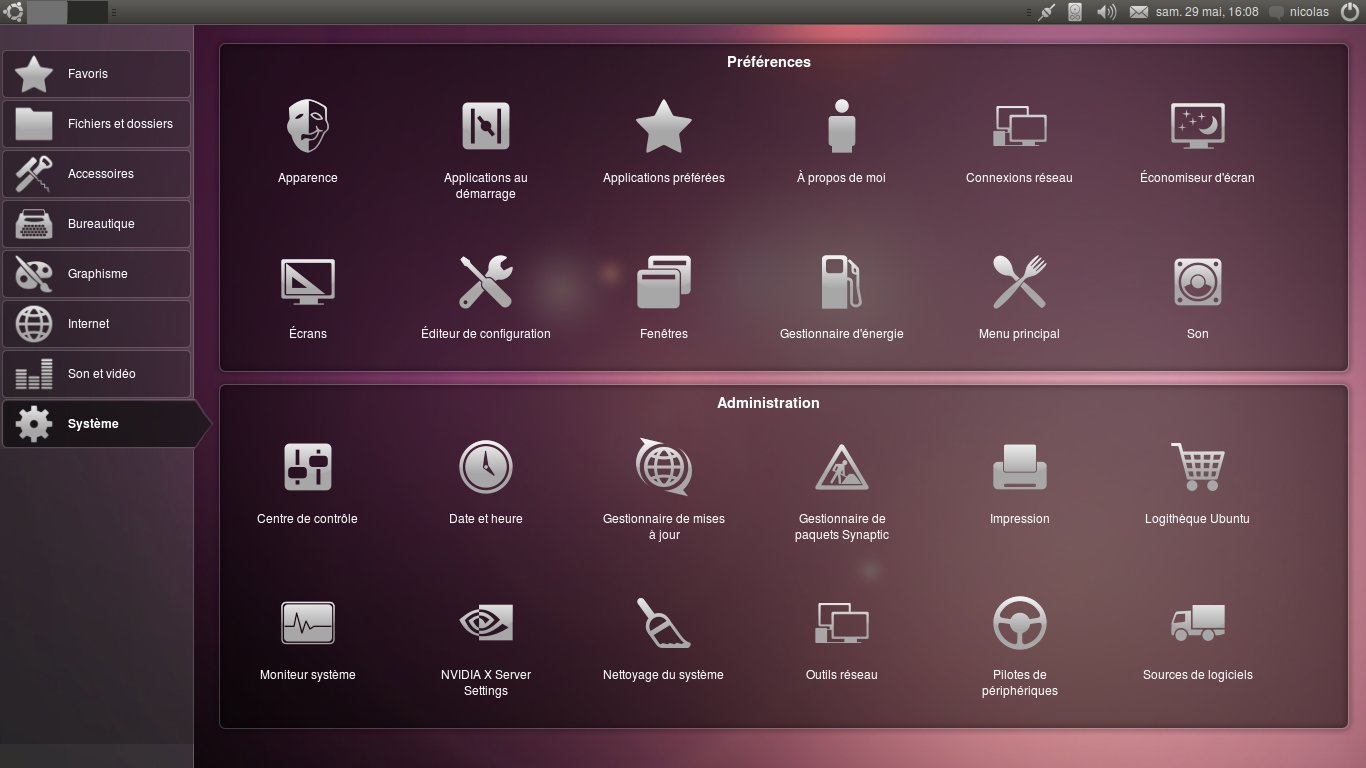The height and width of the screenshot is (768, 1366).
Task: Open Impression printer settings
Action: (1019, 483)
